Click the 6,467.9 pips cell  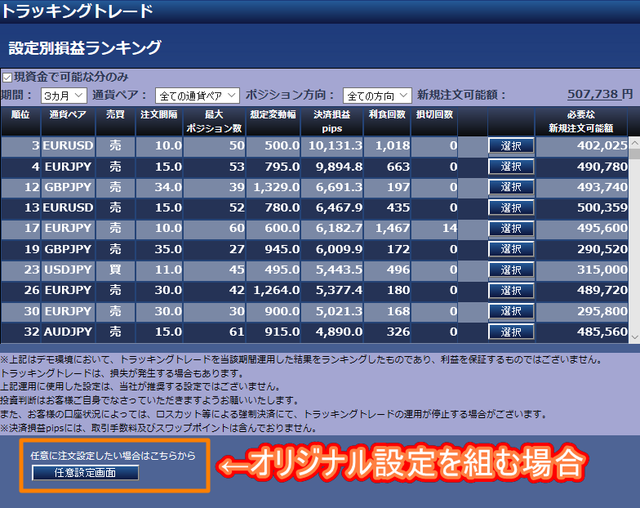(332, 208)
